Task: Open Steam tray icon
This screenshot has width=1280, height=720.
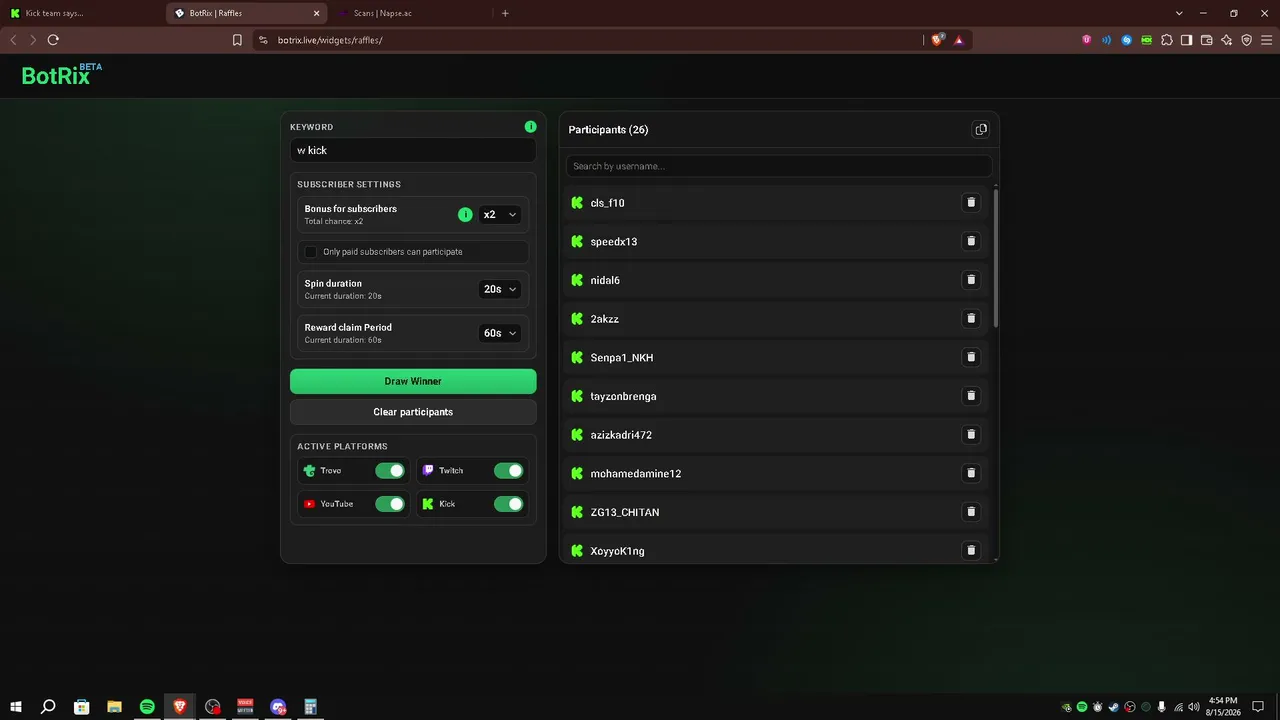Action: [x=1113, y=707]
